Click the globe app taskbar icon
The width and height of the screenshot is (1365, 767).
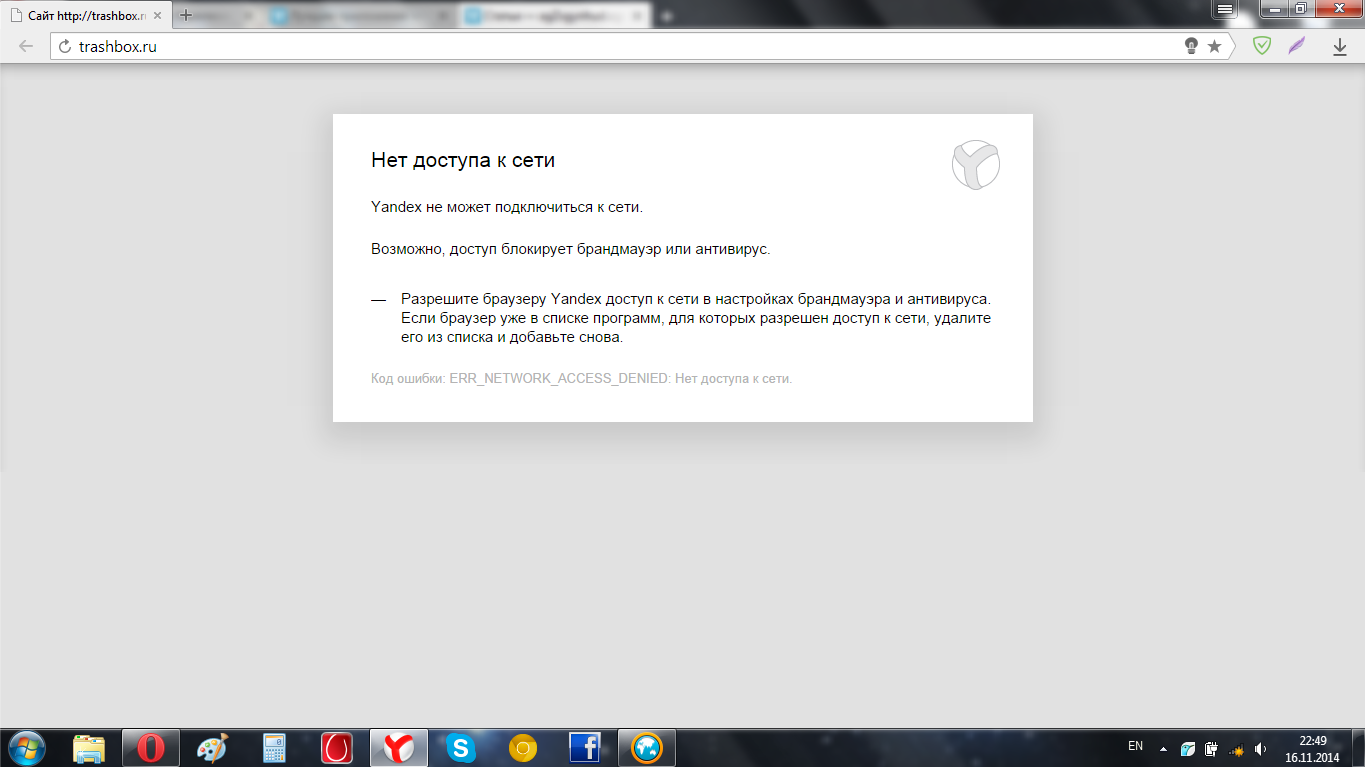[647, 748]
